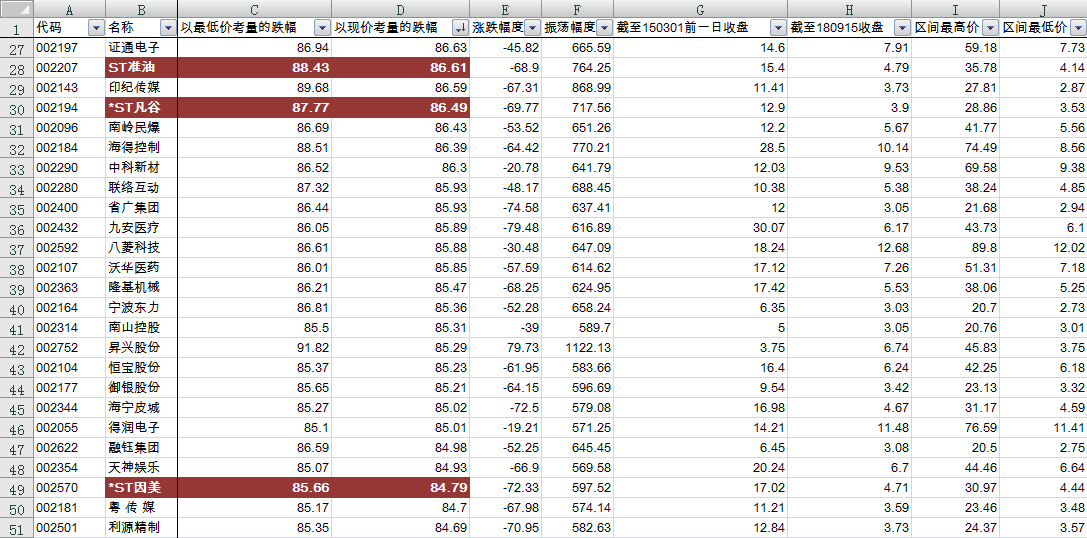The height and width of the screenshot is (538, 1087).
Task: Click cell with code 002501
Action: [69, 528]
